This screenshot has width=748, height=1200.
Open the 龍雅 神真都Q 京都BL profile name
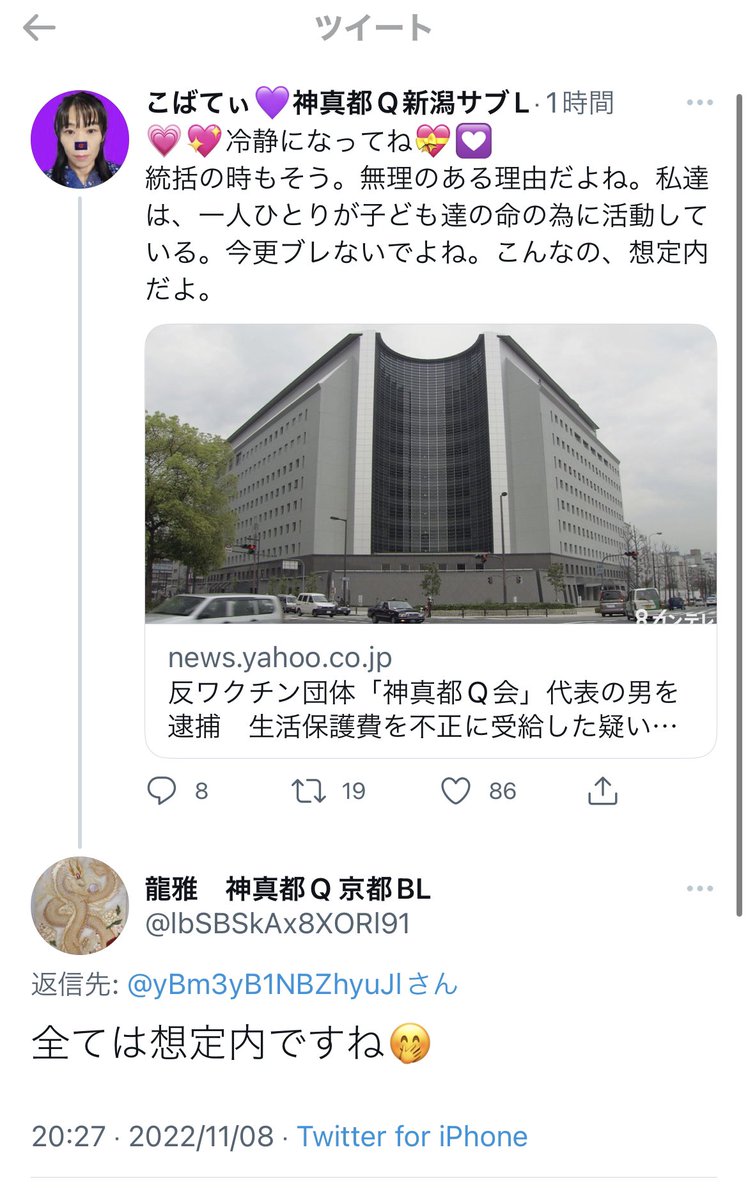(x=288, y=888)
